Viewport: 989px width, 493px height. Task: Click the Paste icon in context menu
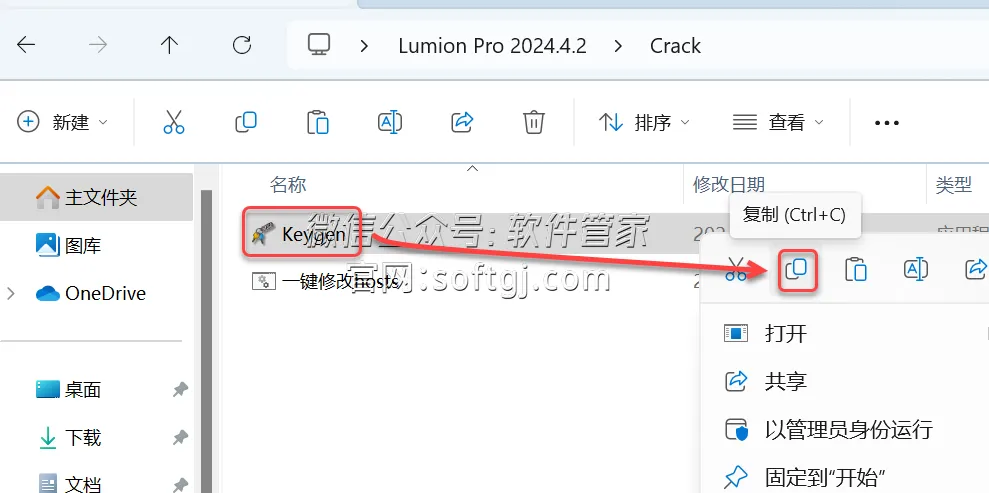click(855, 270)
